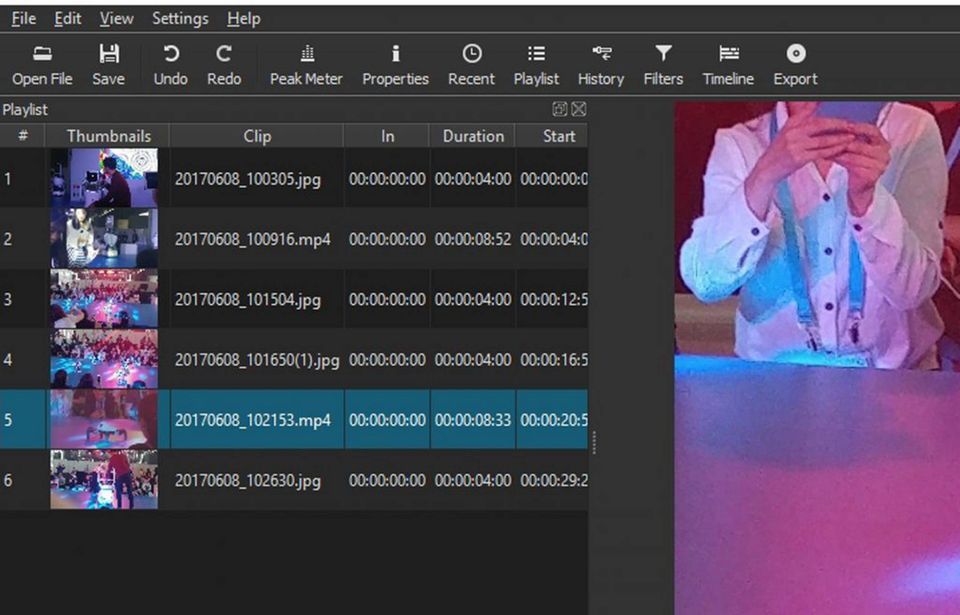This screenshot has width=960, height=615.
Task: Show the Peak Meter panel
Action: pos(306,64)
